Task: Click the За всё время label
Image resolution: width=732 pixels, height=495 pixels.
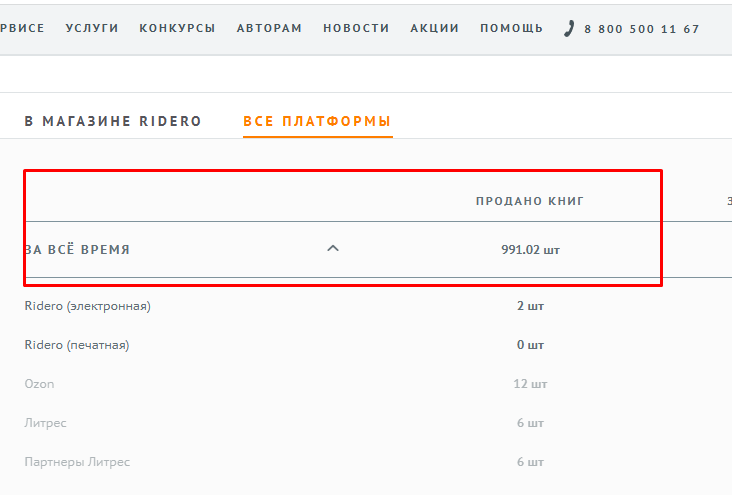Action: click(x=77, y=249)
